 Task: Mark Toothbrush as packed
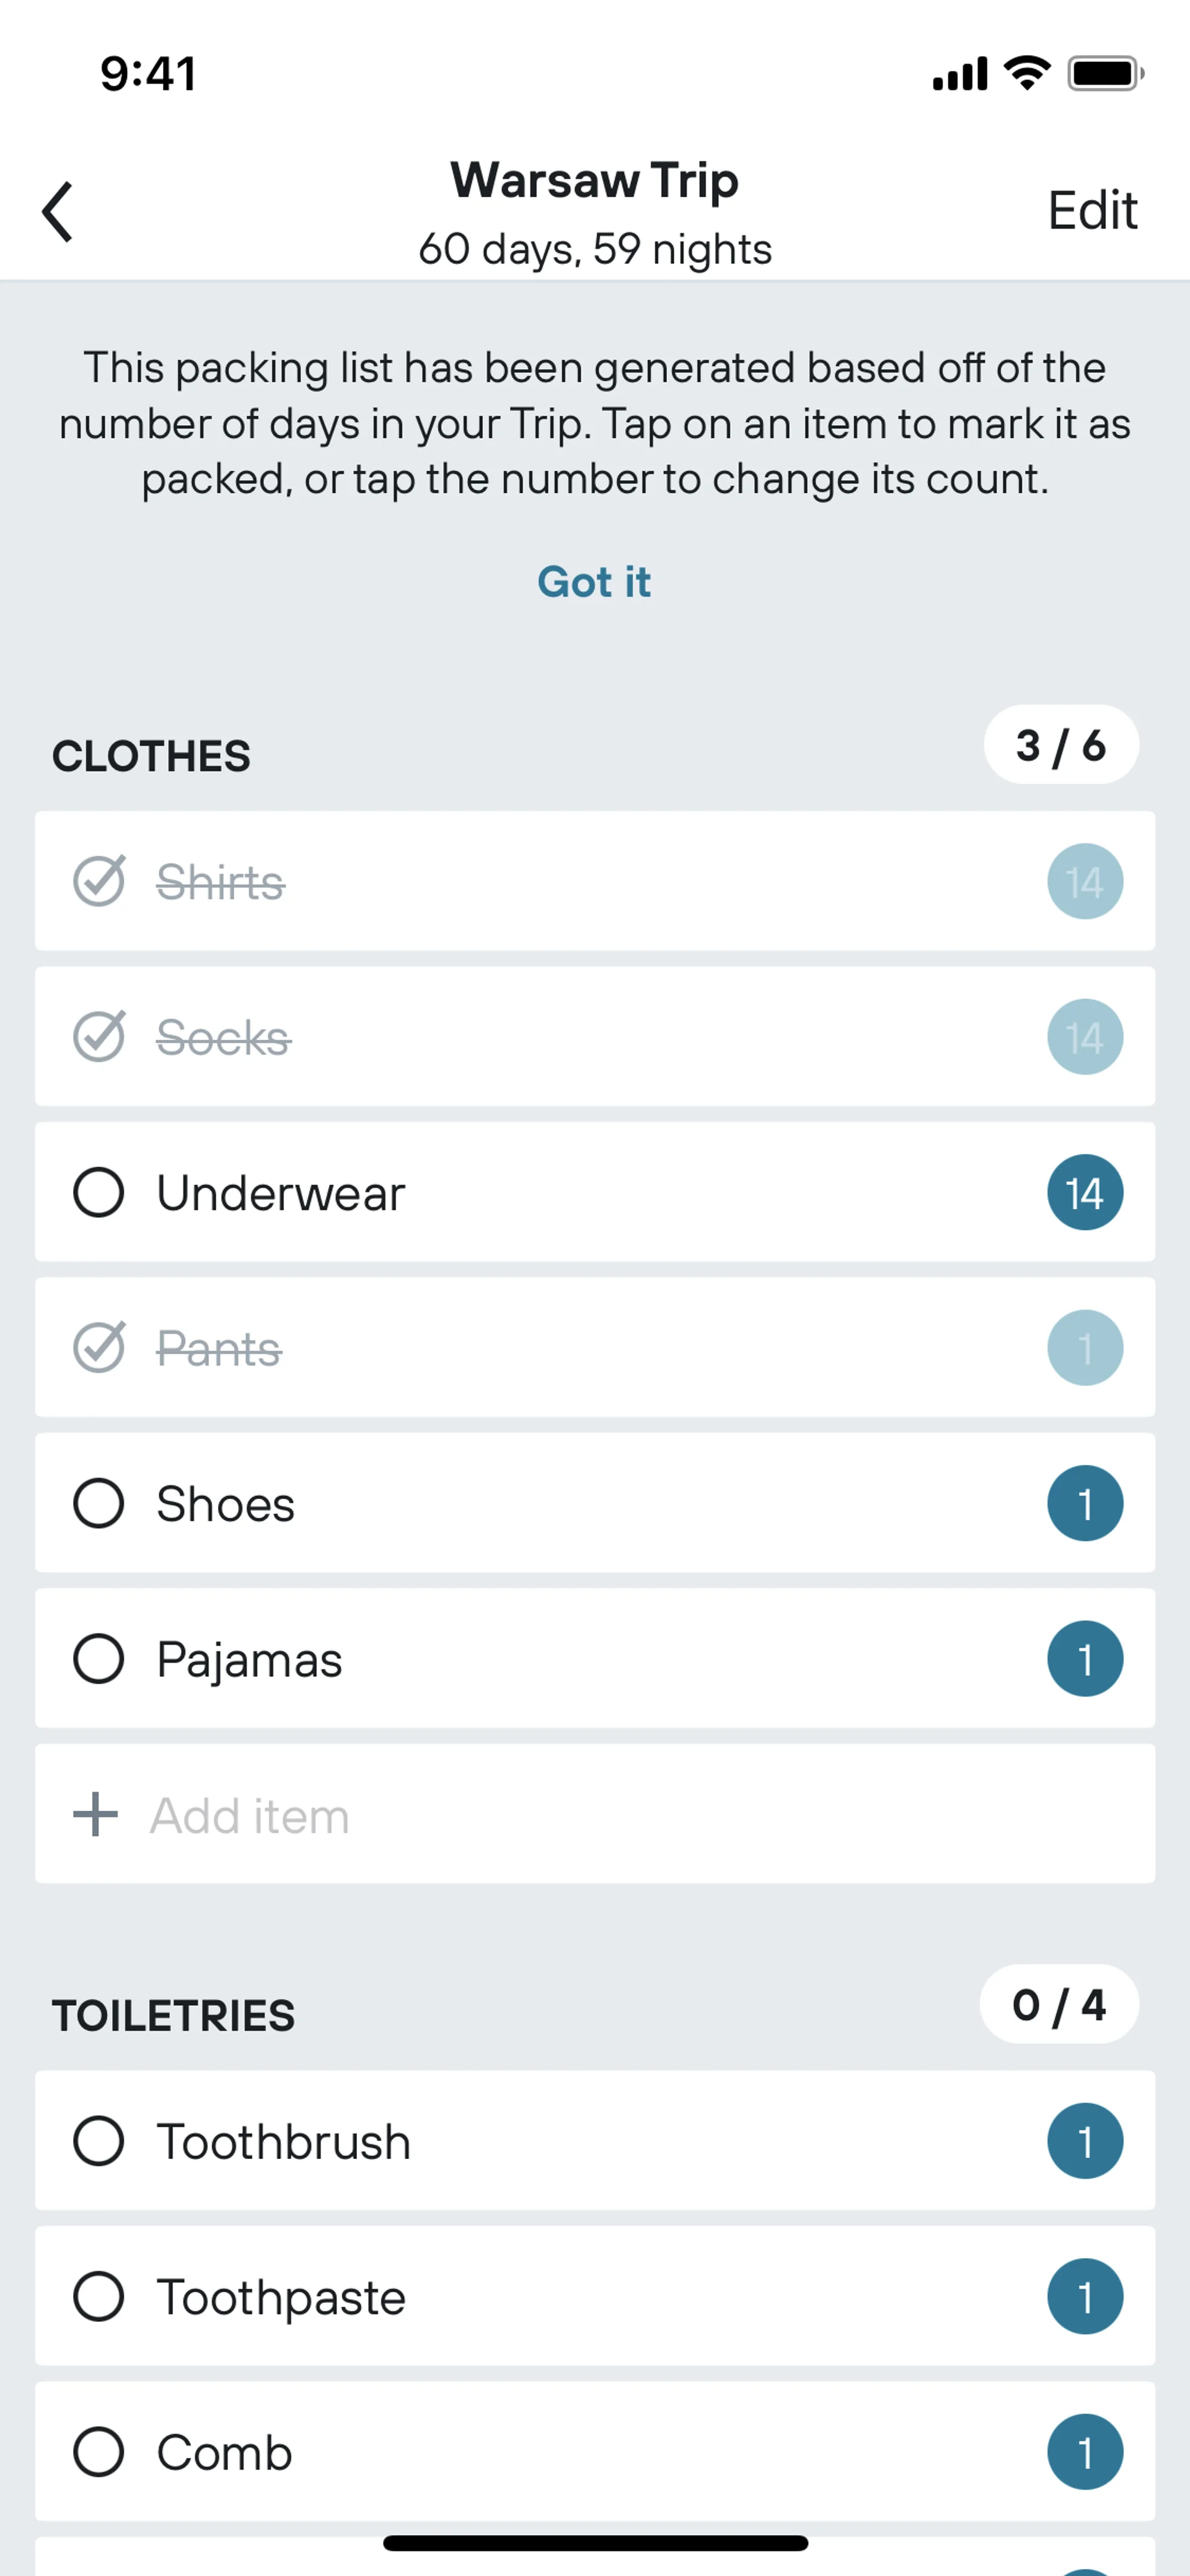[99, 2141]
